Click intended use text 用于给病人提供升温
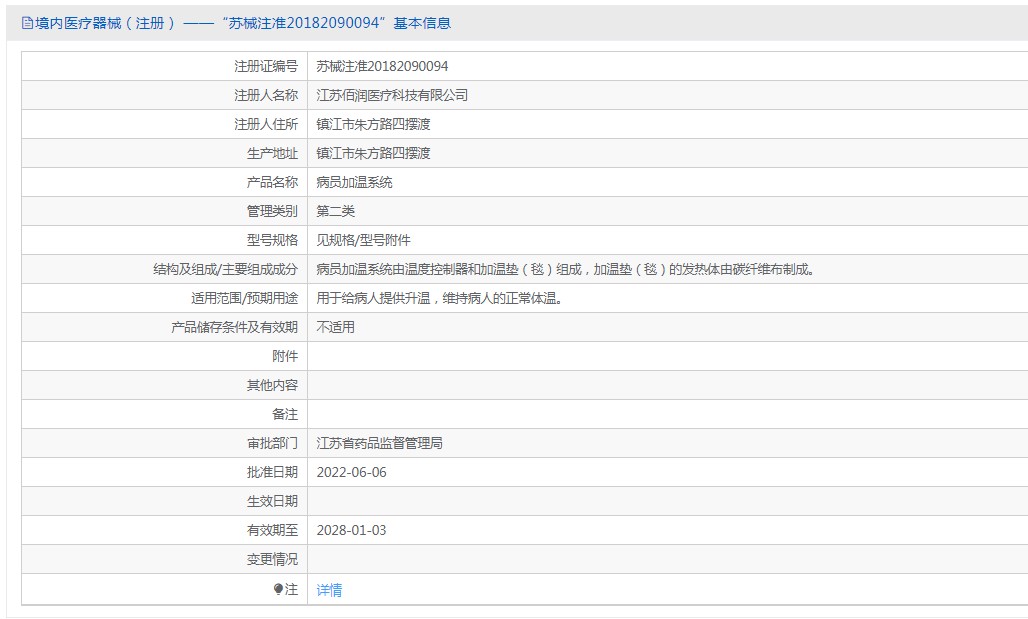Image resolution: width=1028 pixels, height=619 pixels. click(x=374, y=298)
